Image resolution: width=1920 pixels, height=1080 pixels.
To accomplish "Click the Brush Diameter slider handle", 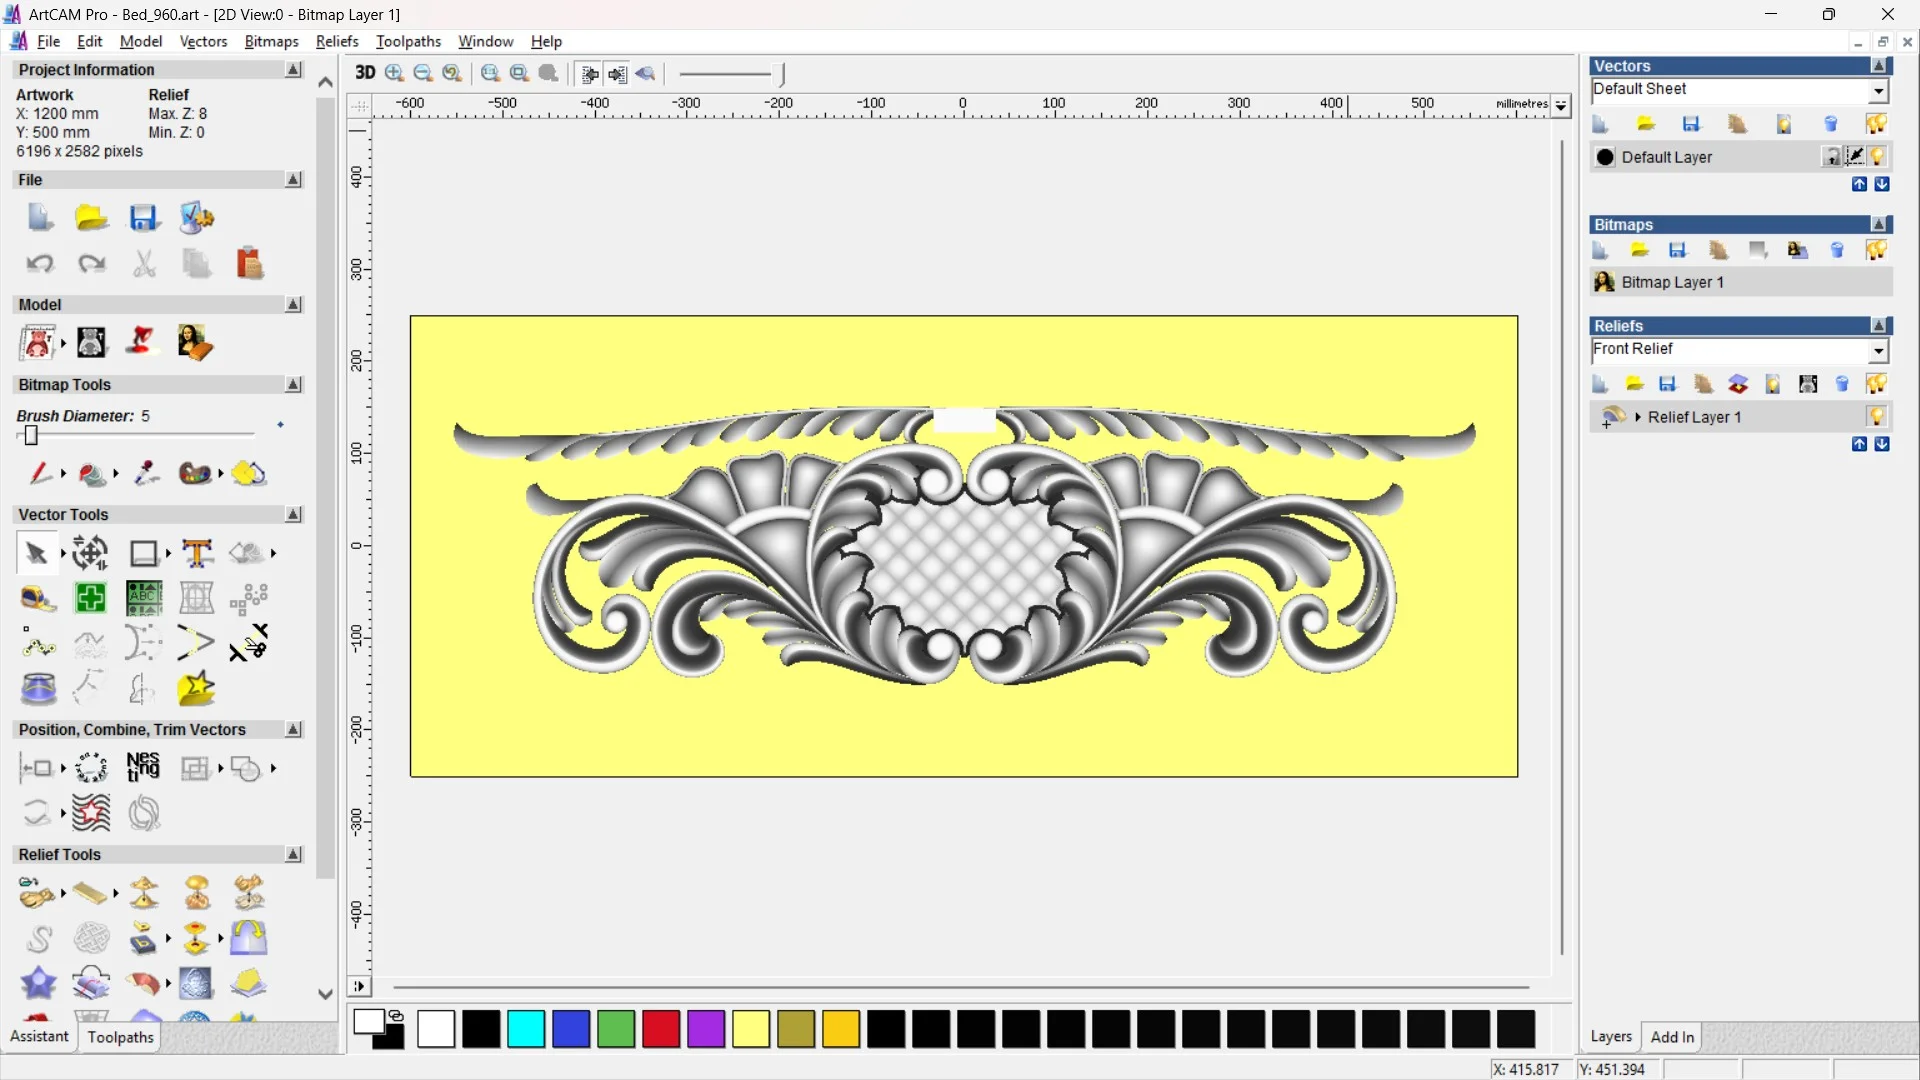I will coord(31,436).
